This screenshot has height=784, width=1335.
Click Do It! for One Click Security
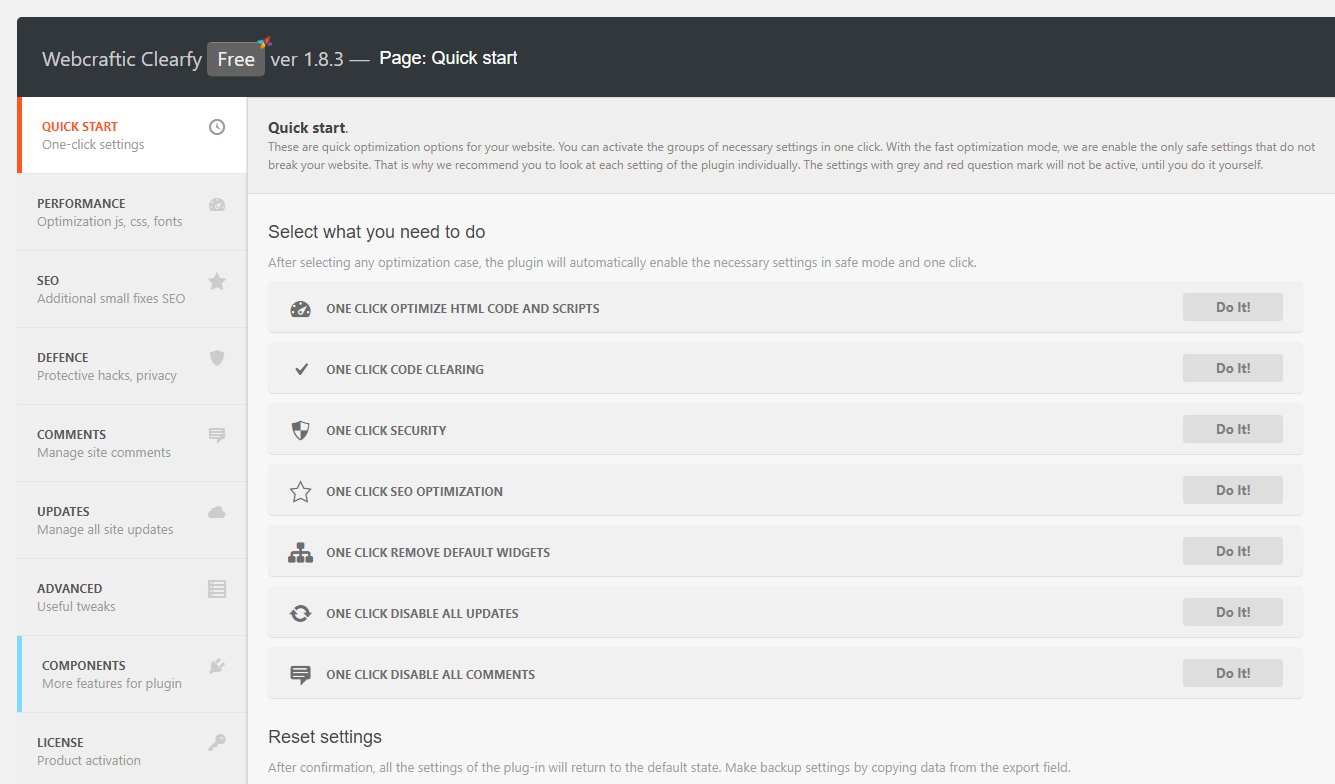(1232, 428)
